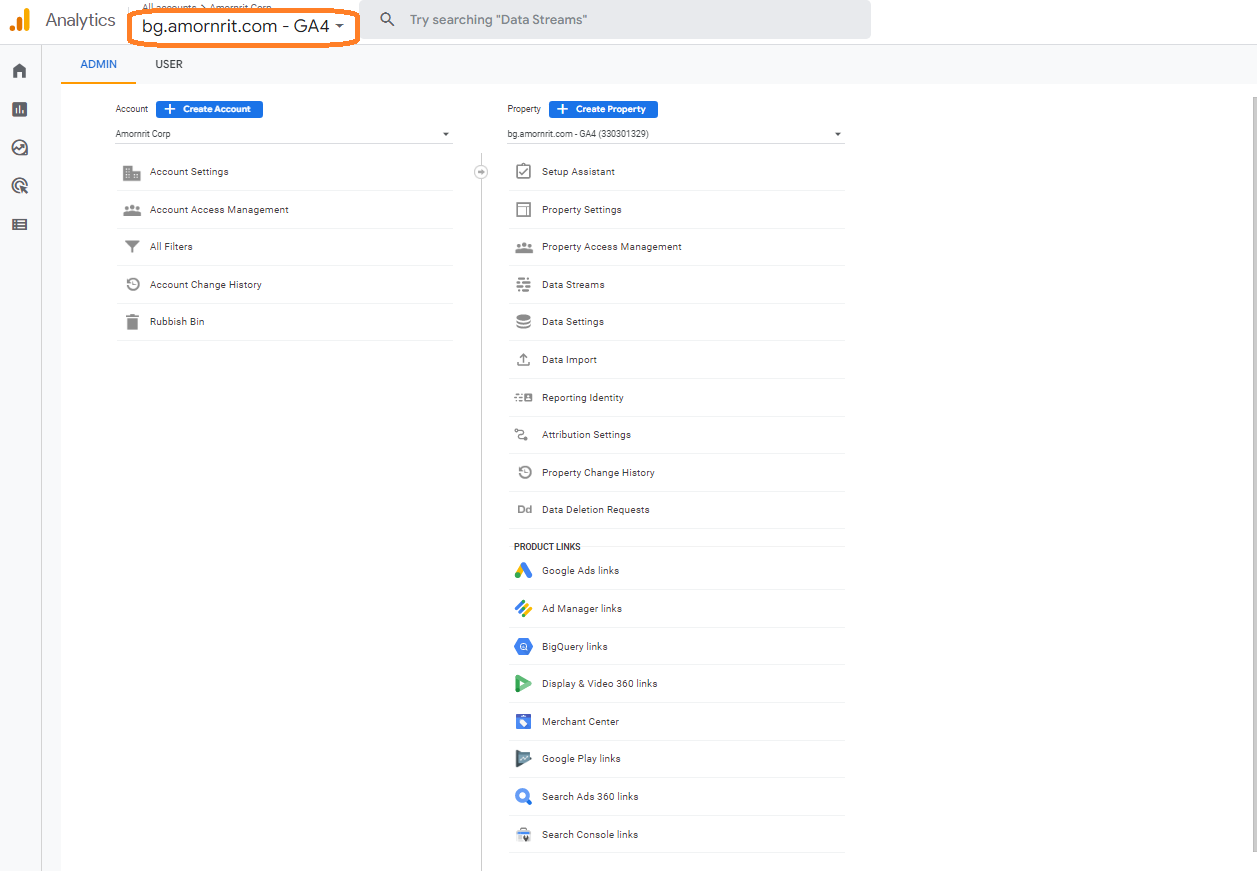1257x871 pixels.
Task: Click the Google Ads links icon
Action: pos(523,571)
